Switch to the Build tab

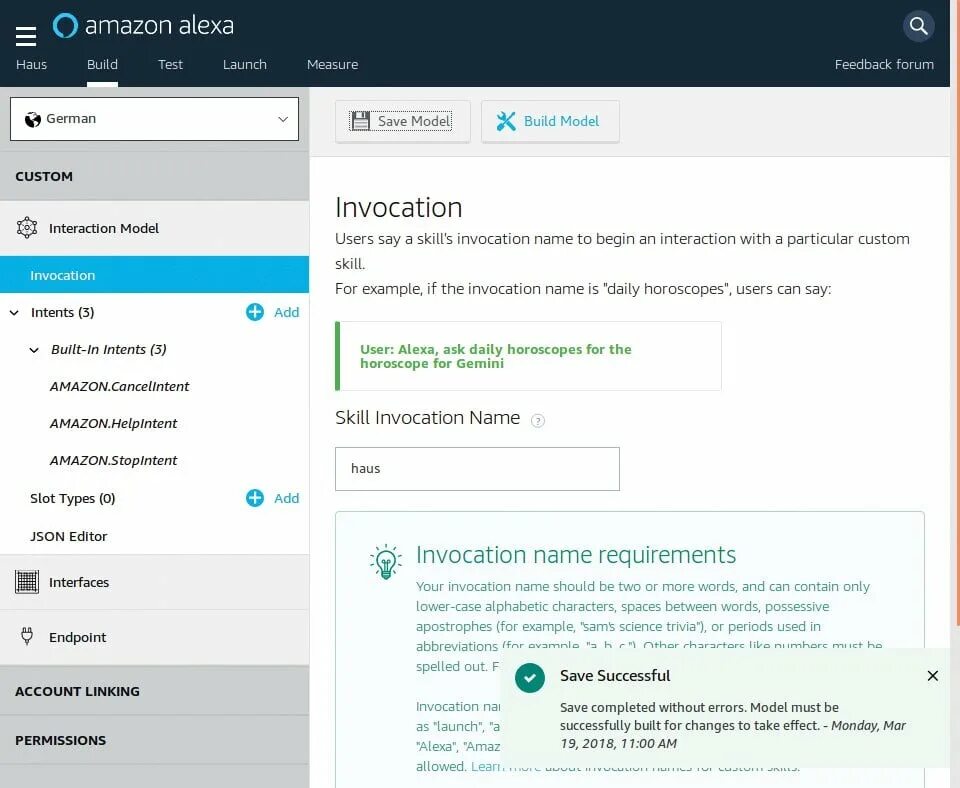point(102,64)
